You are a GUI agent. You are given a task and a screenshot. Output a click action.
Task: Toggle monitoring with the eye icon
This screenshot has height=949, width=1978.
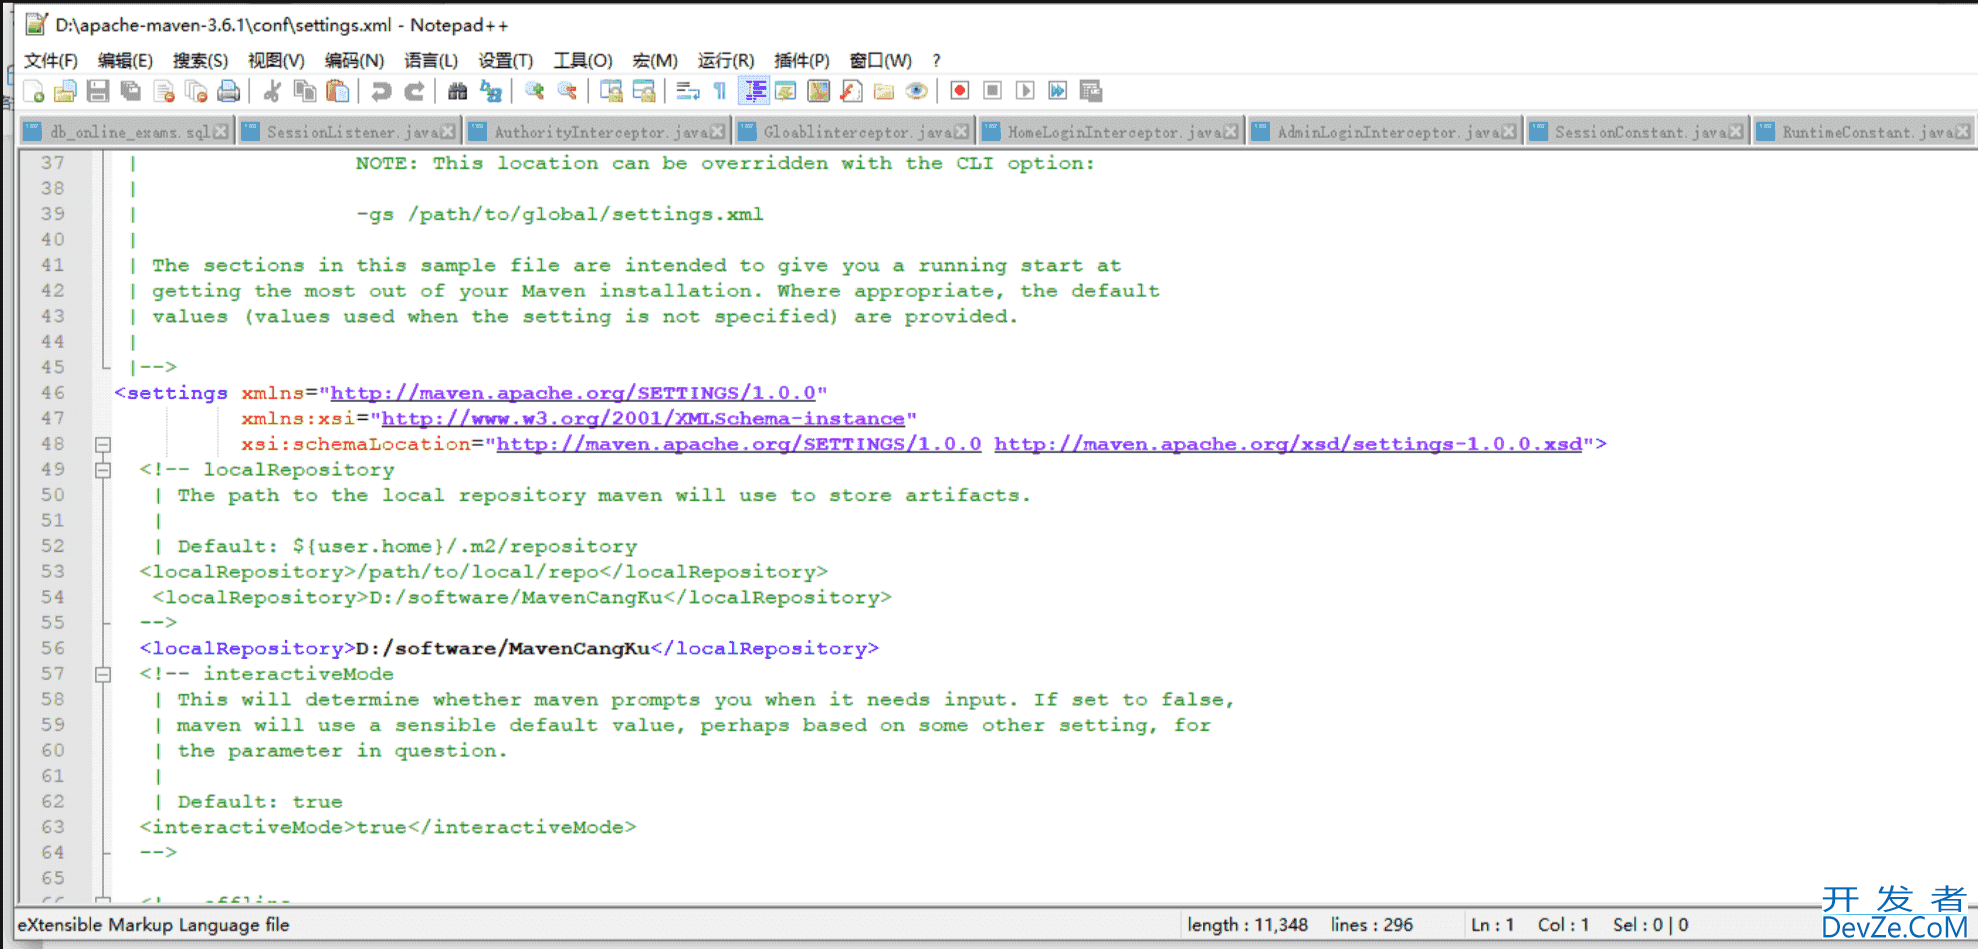(x=916, y=92)
